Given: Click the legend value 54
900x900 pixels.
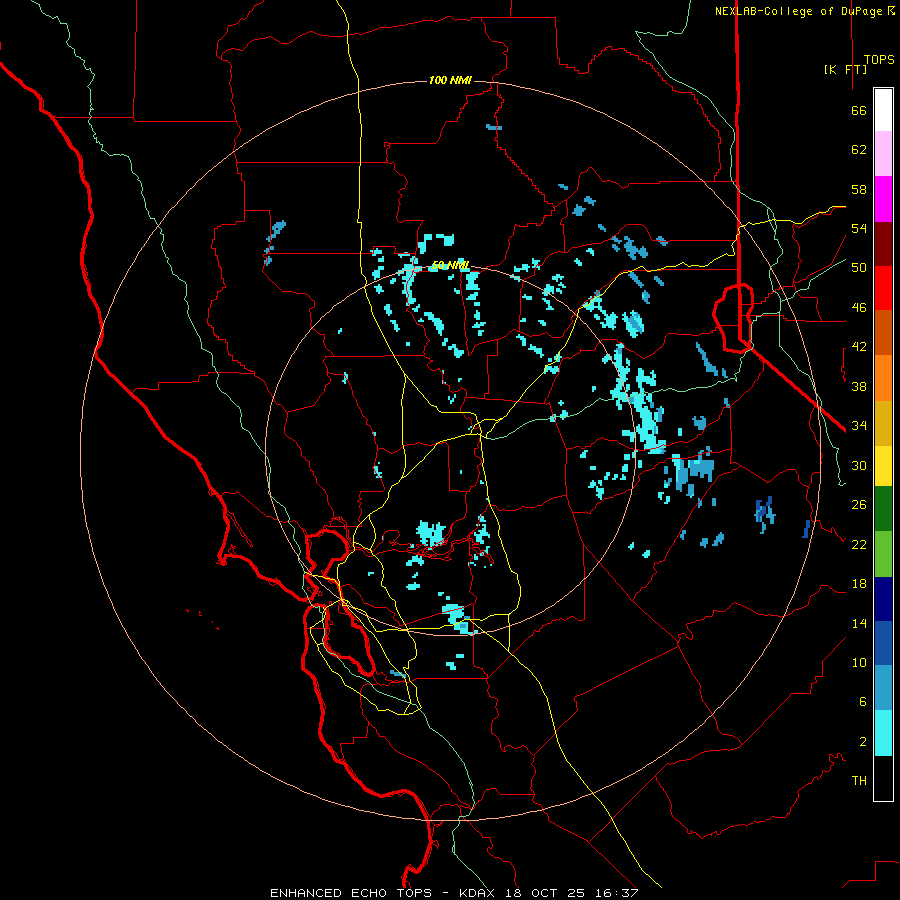Looking at the screenshot, I should 859,228.
